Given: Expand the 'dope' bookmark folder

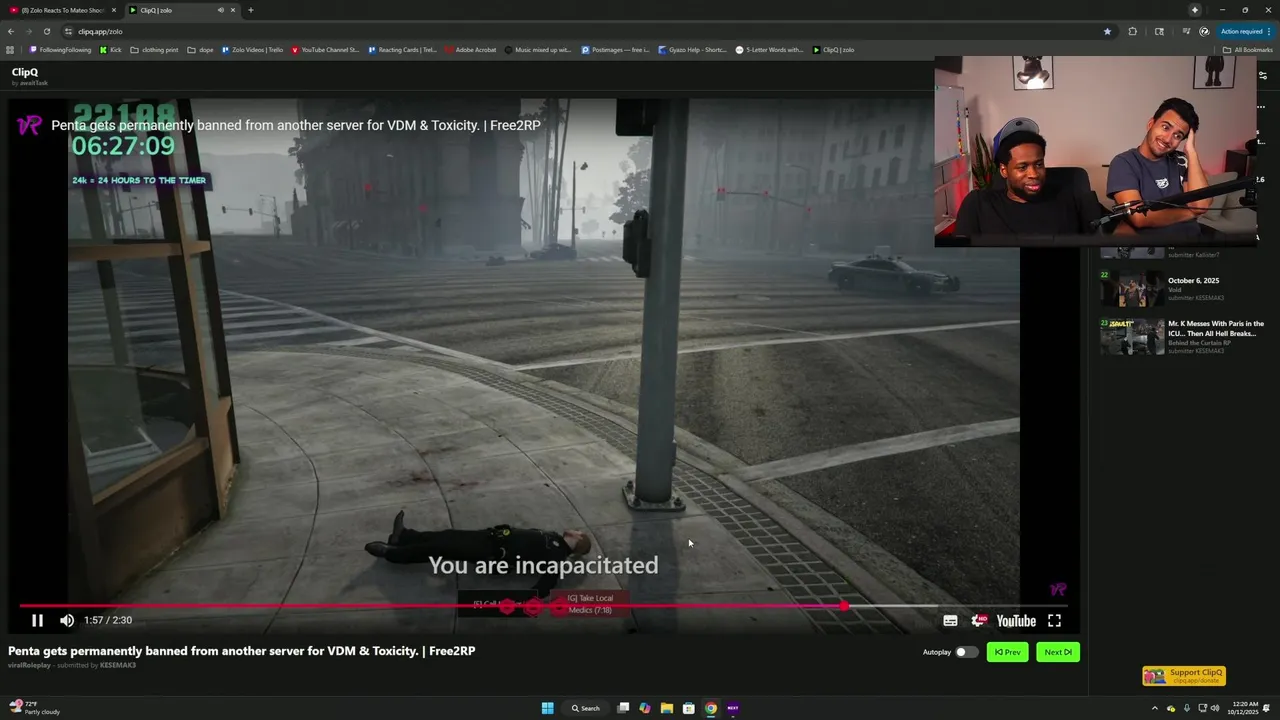Looking at the screenshot, I should point(201,50).
